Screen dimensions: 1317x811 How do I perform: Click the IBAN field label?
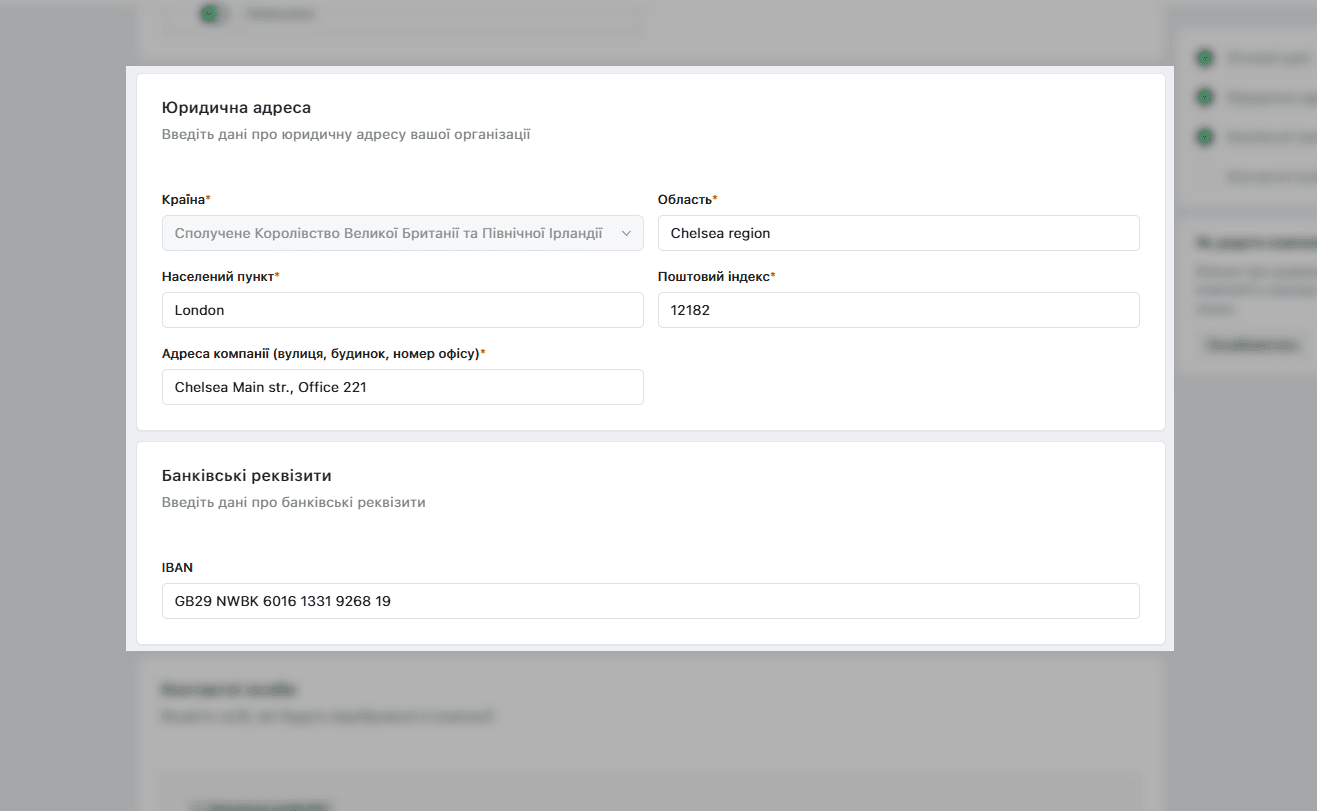point(177,567)
